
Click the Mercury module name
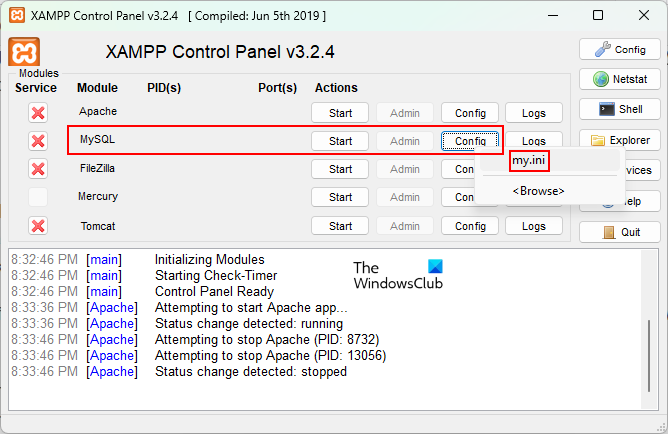click(98, 196)
